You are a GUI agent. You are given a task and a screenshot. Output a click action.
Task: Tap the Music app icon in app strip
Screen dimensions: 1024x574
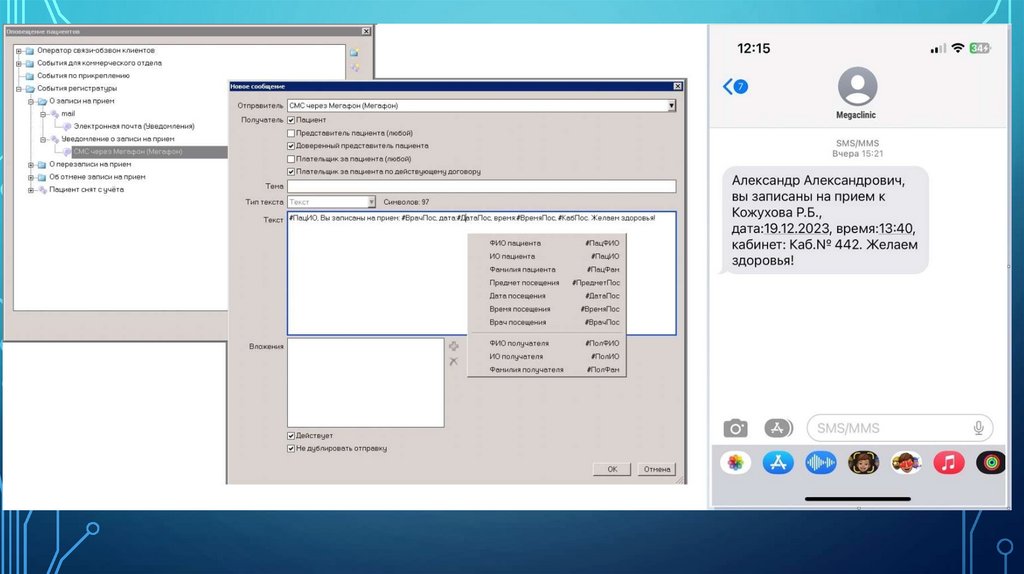click(x=948, y=463)
